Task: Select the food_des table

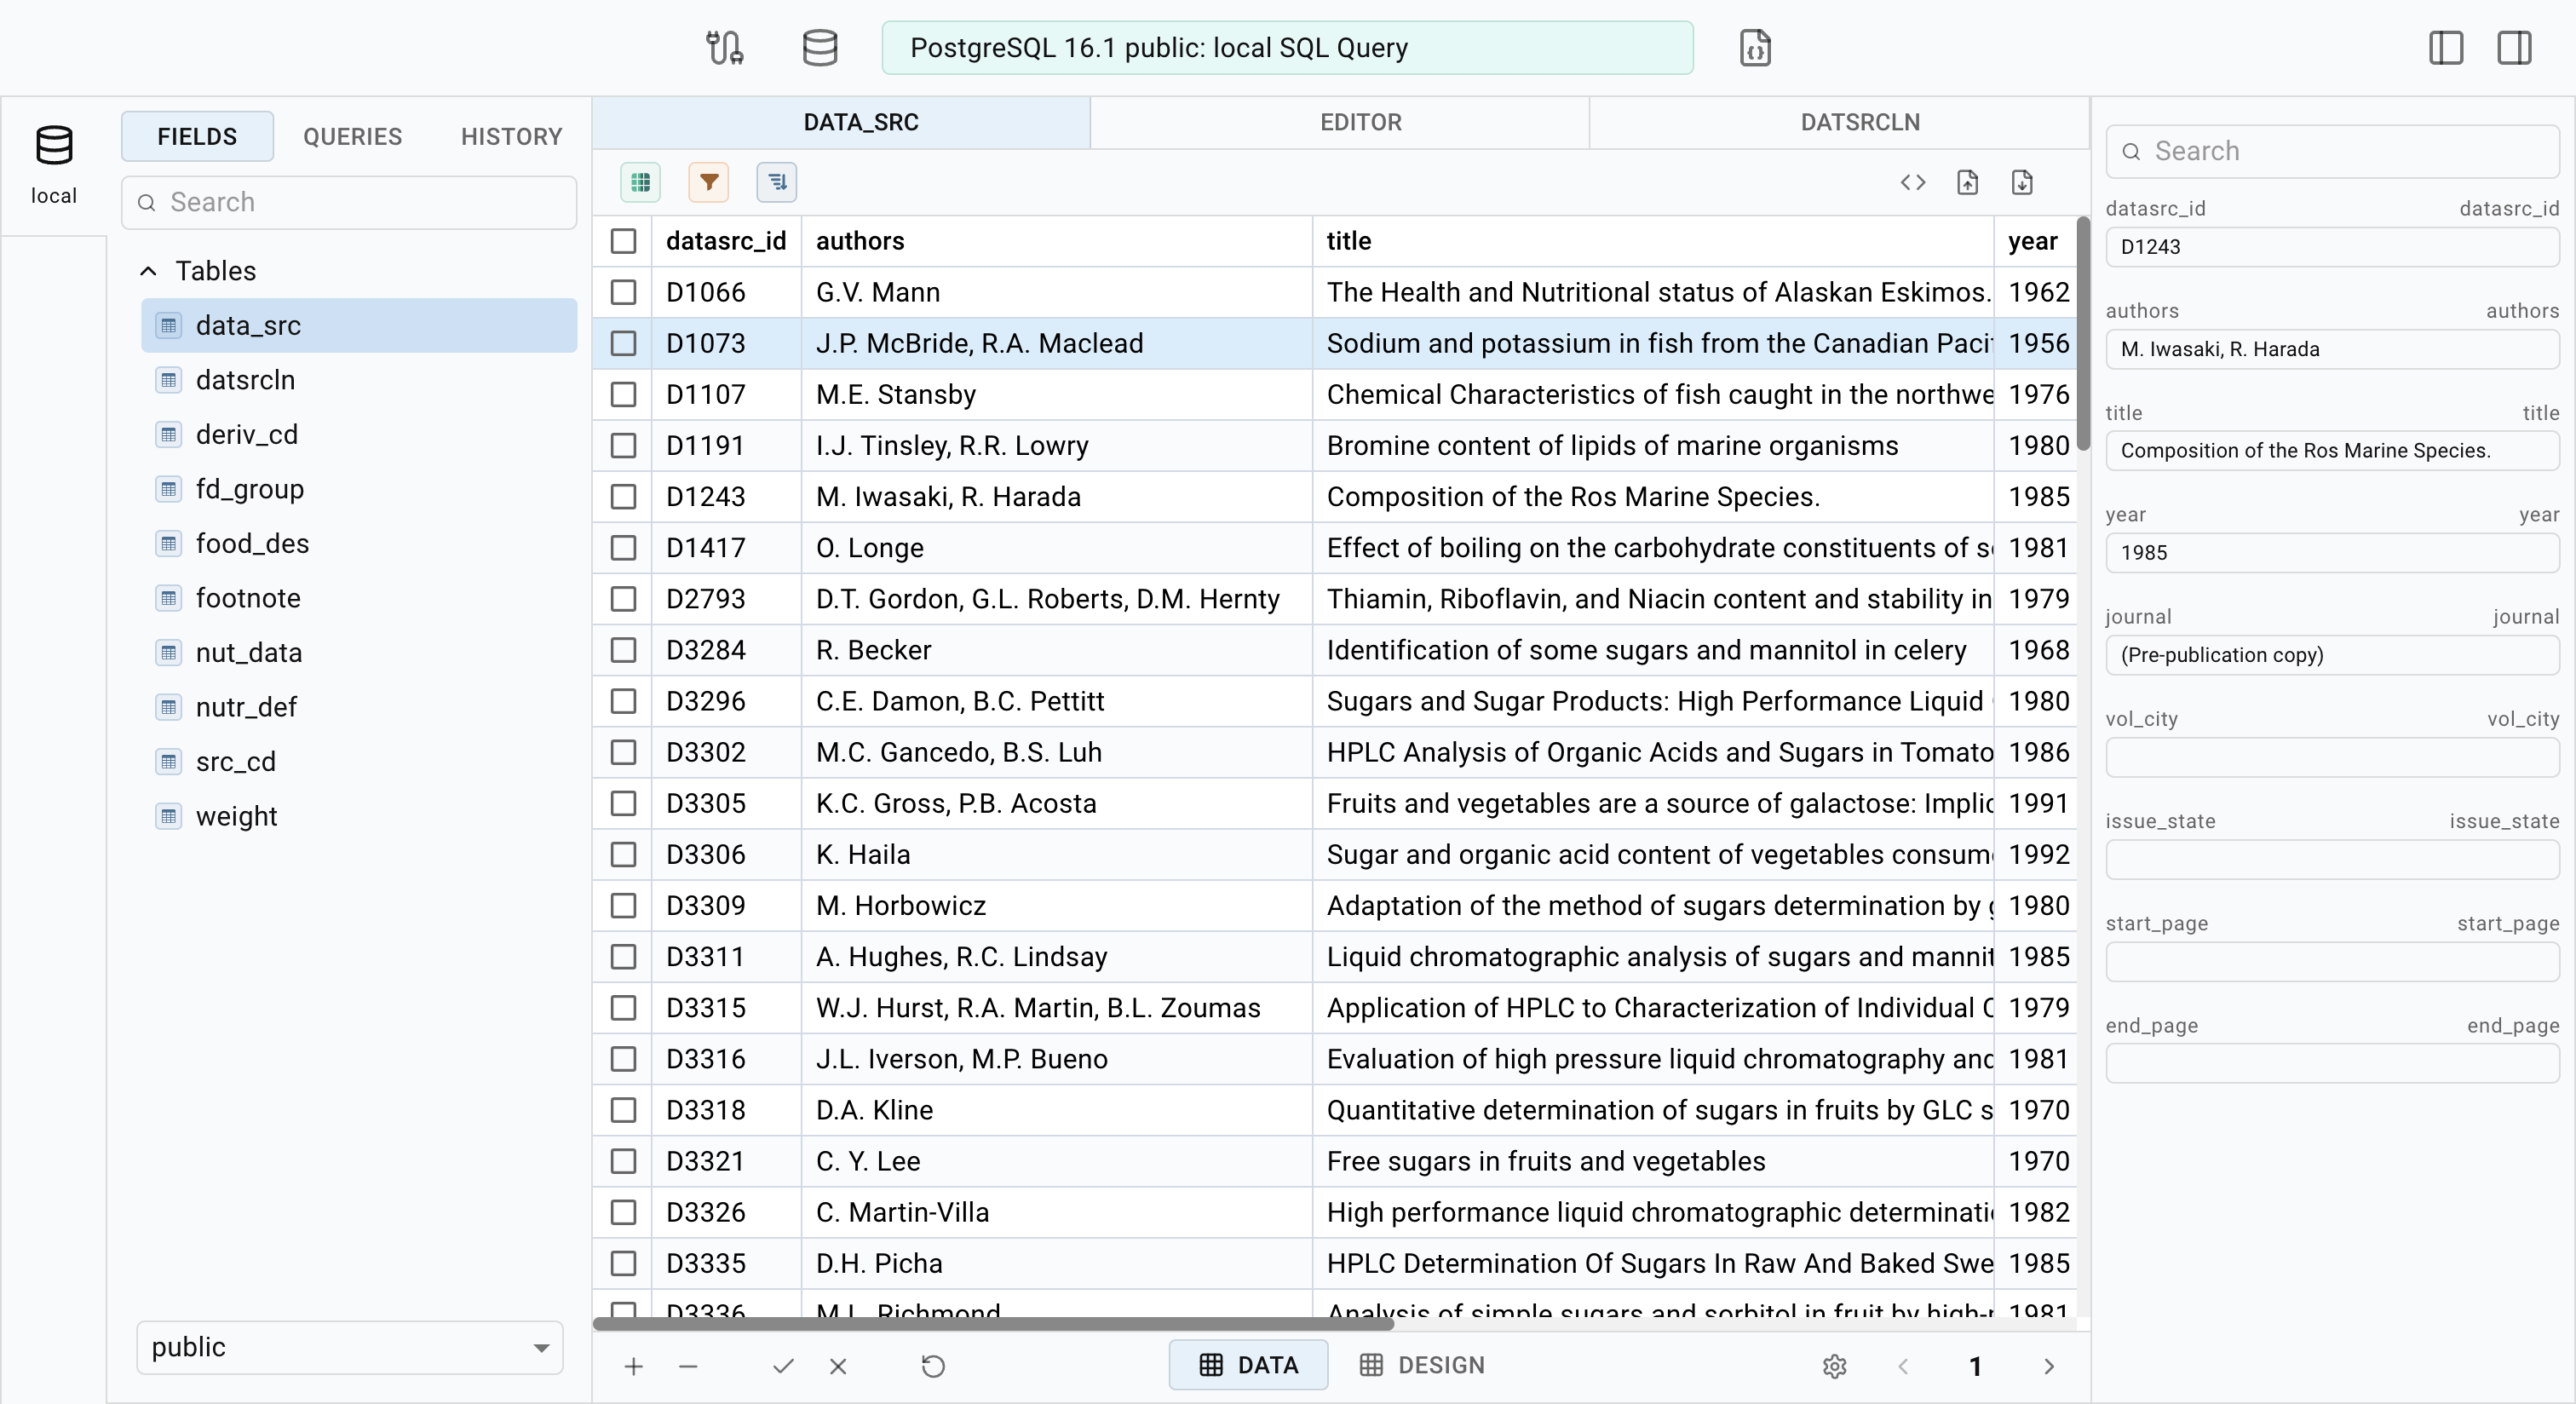Action: pyautogui.click(x=252, y=544)
